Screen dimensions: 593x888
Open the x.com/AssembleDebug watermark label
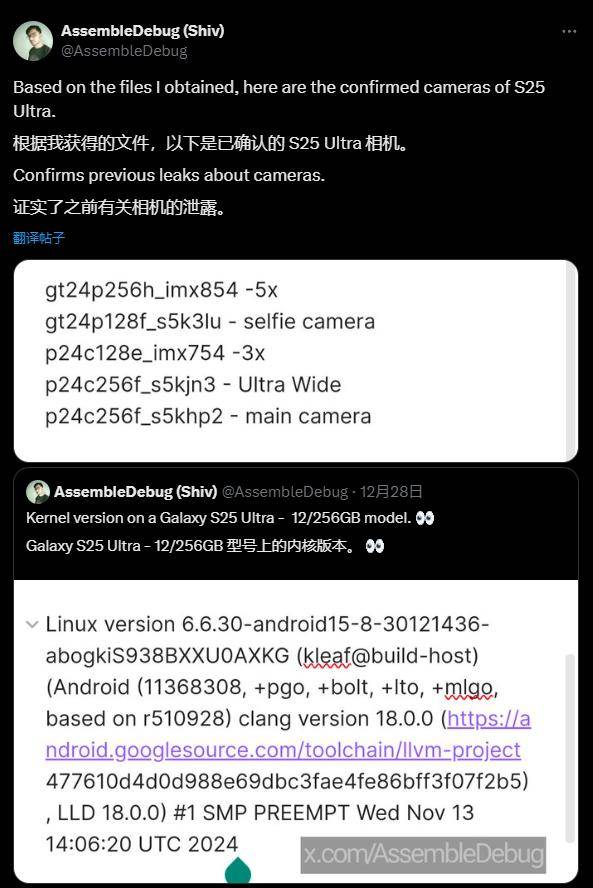(x=423, y=855)
